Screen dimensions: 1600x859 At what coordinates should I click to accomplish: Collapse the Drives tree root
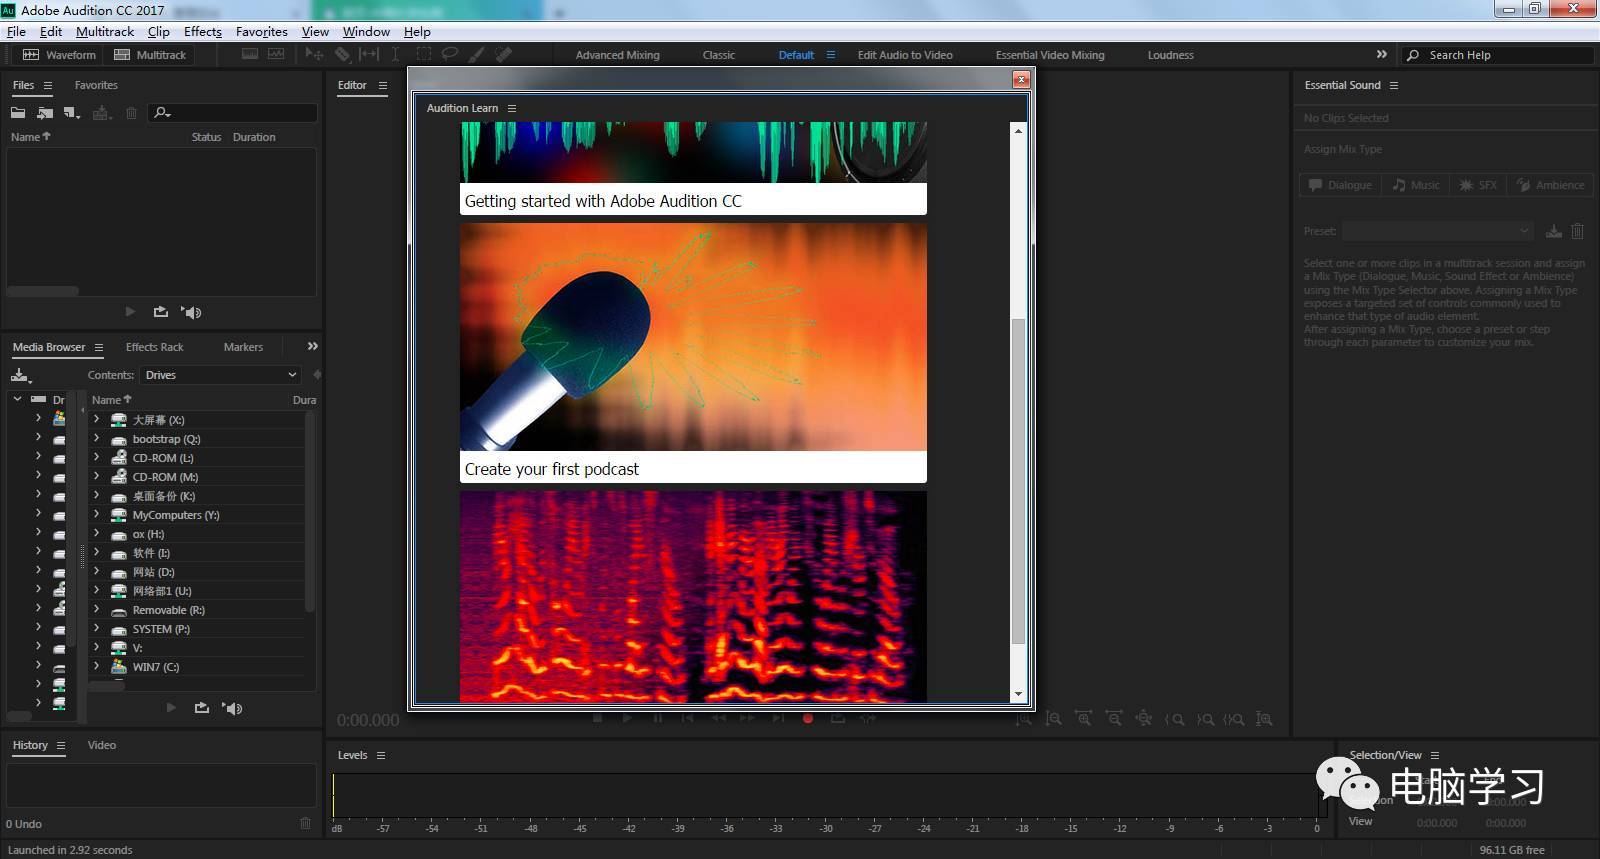[x=17, y=399]
